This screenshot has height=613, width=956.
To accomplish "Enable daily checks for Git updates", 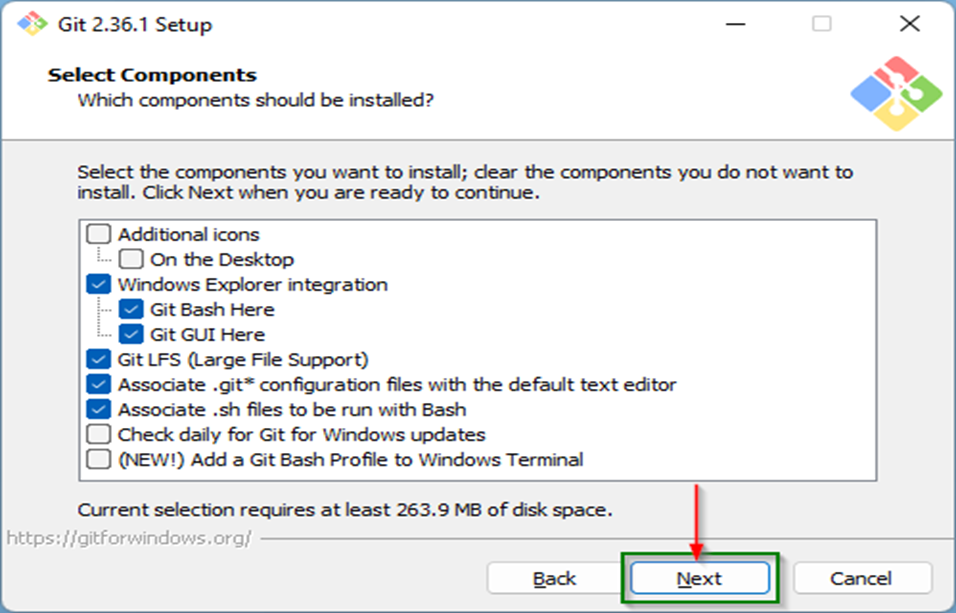I will 98,434.
